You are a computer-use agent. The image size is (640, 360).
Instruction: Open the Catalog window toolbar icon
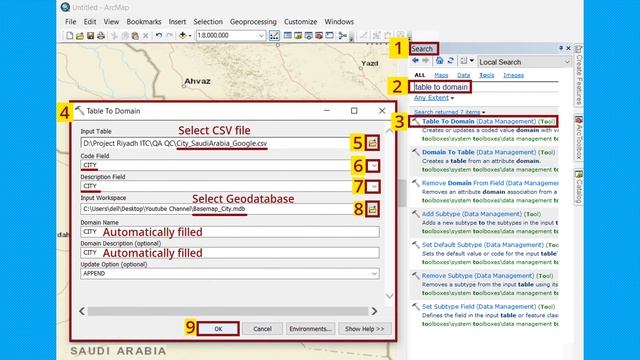point(298,36)
